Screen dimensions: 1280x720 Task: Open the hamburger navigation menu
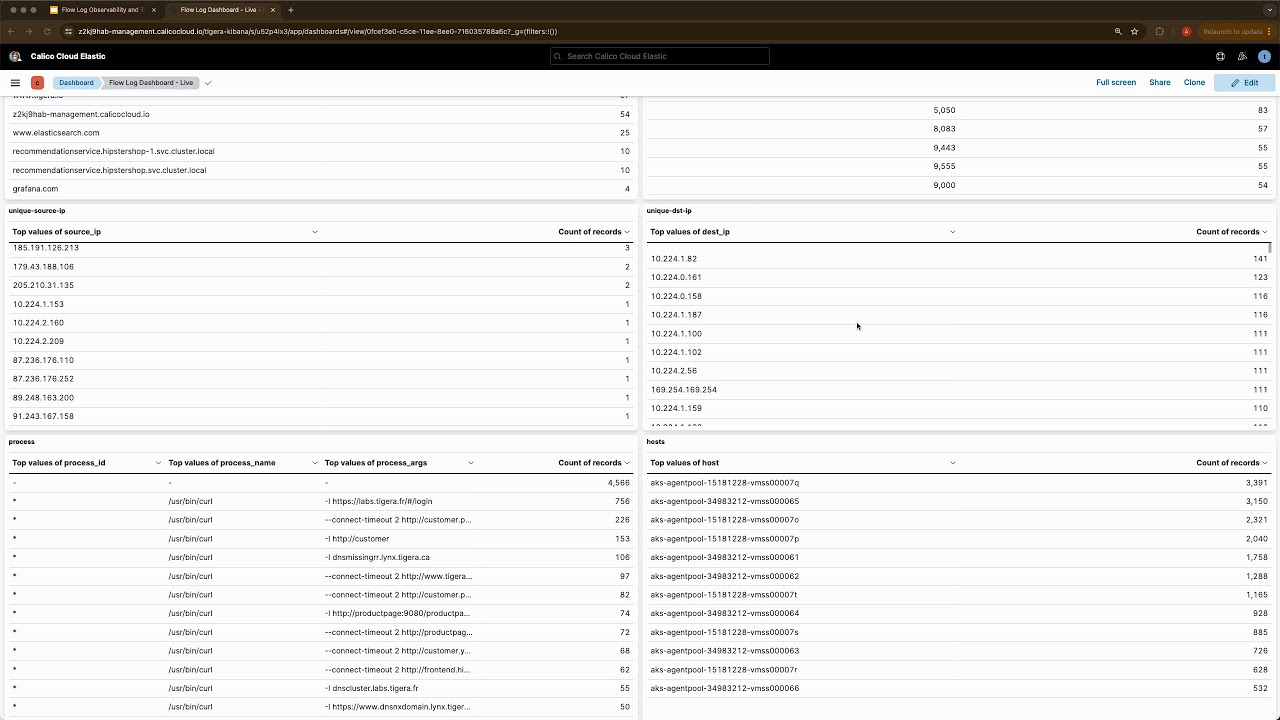pos(15,83)
